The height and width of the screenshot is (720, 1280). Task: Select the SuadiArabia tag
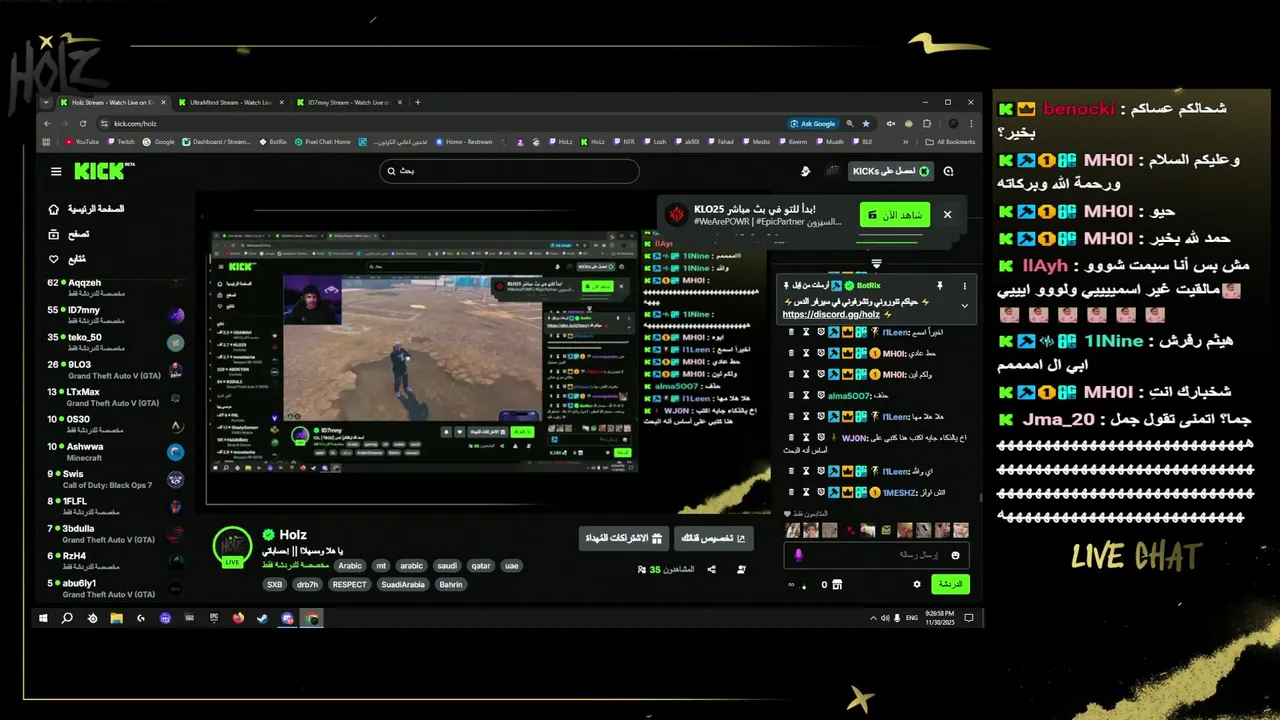pos(403,584)
